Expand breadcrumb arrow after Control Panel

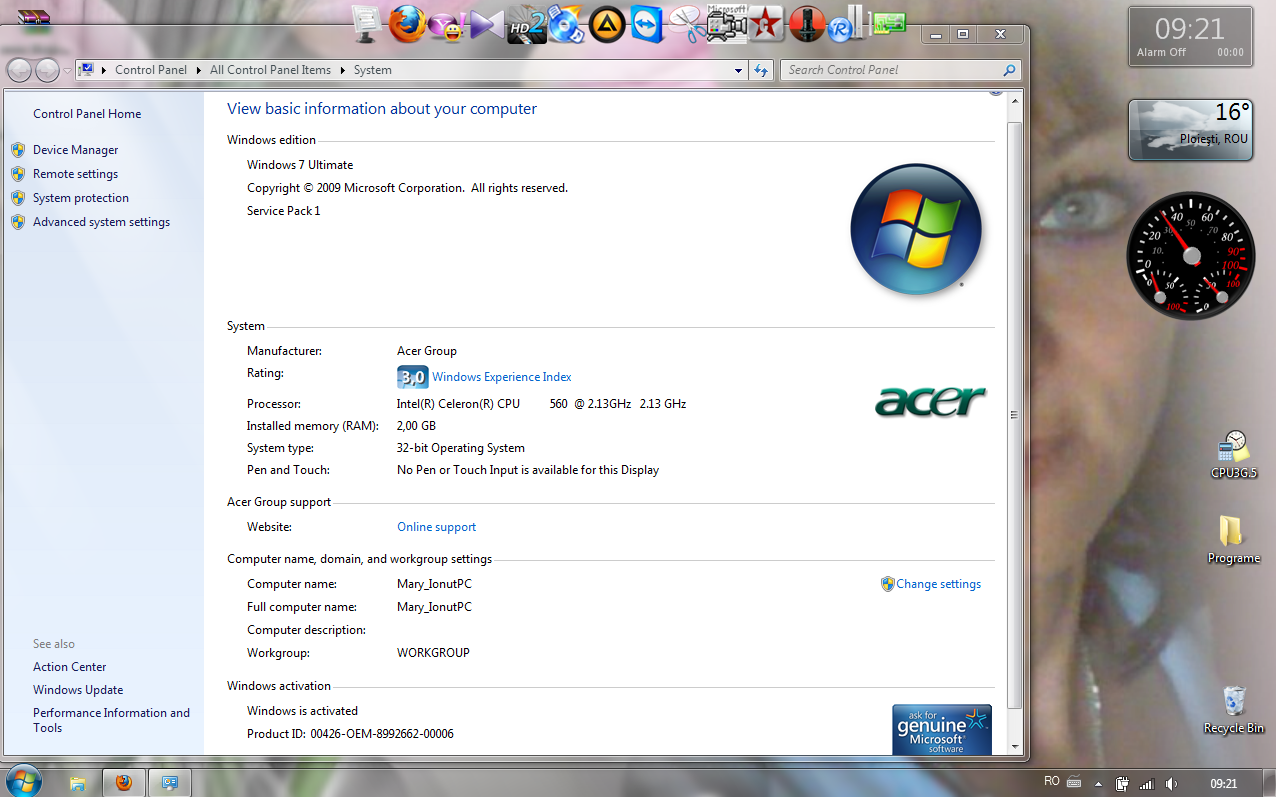pos(199,70)
